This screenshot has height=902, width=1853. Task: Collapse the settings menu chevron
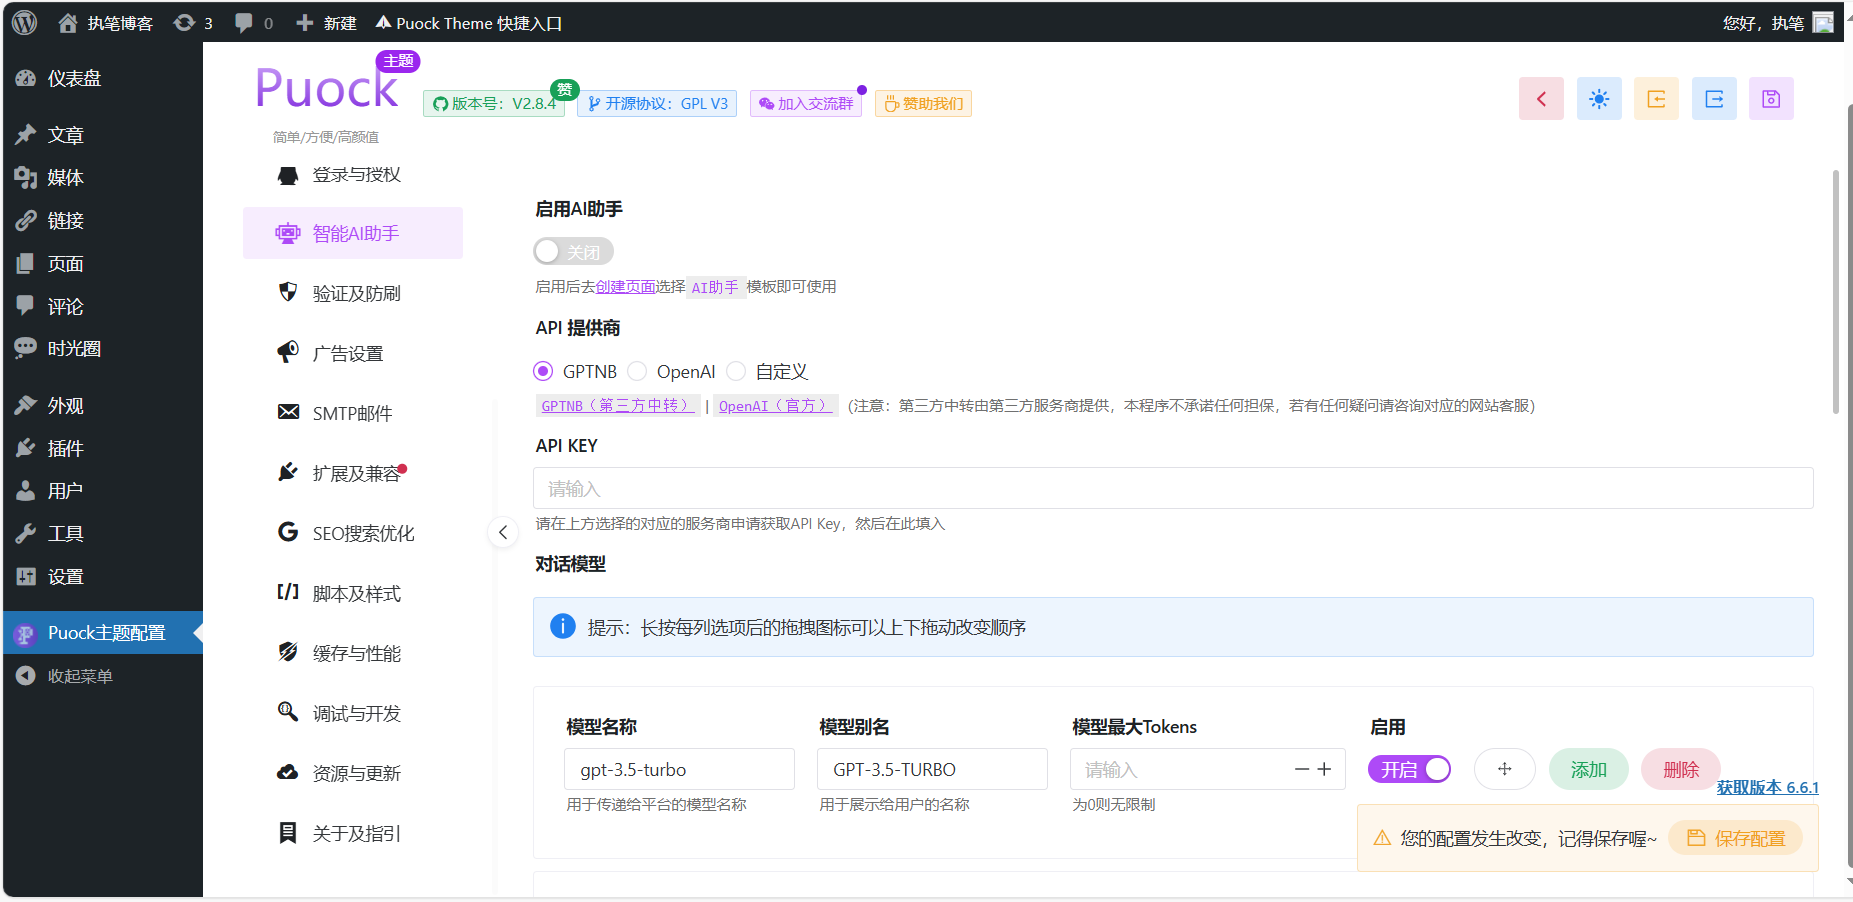[x=503, y=532]
